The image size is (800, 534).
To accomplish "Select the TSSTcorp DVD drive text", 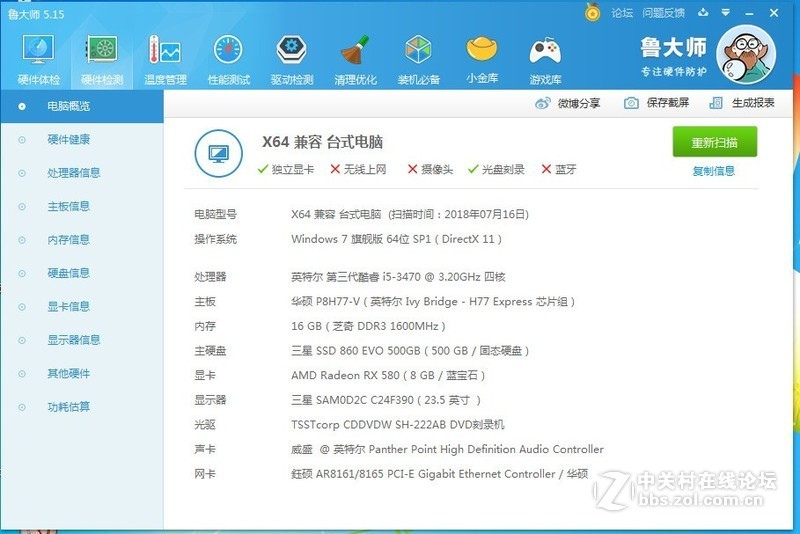I will (x=397, y=425).
